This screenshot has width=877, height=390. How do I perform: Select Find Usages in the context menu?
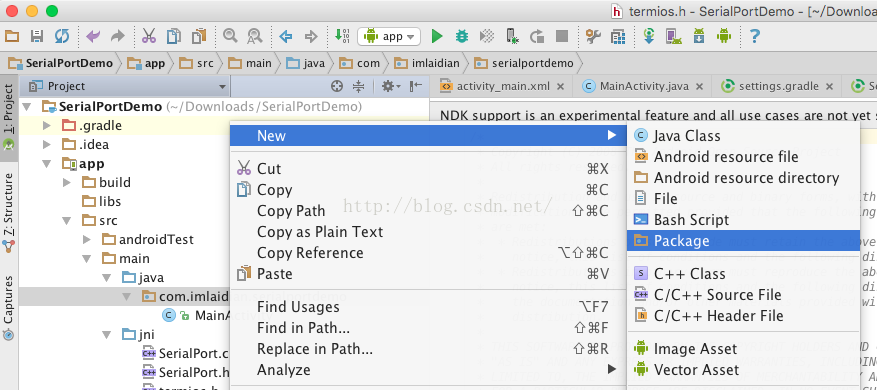click(x=428, y=307)
